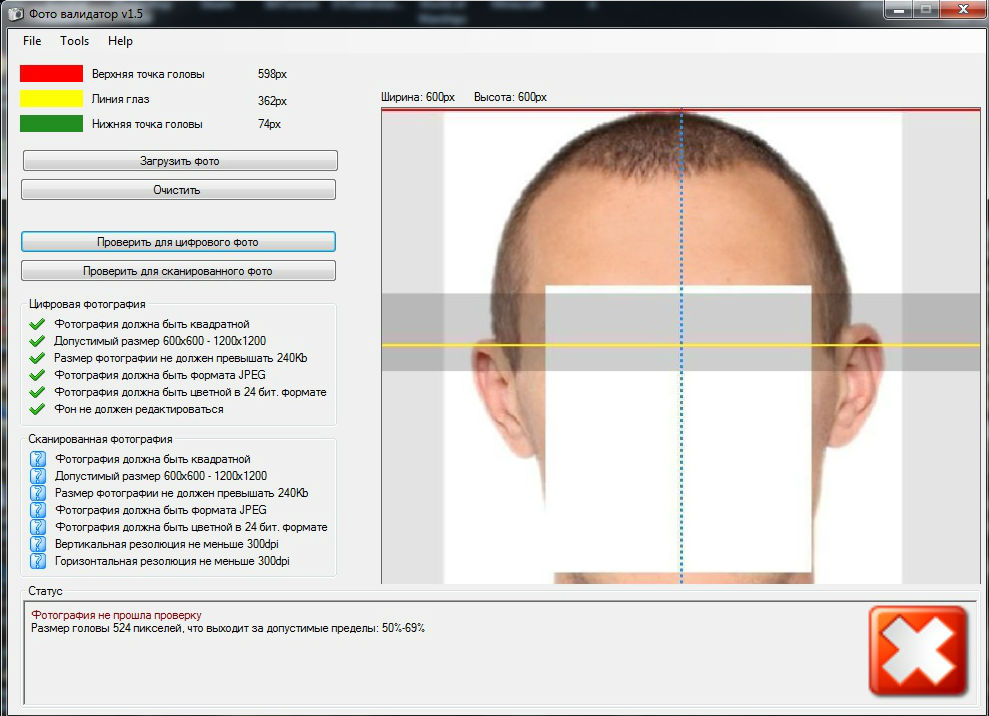Click the 'Верхняя точка головы' label
Image resolution: width=989 pixels, height=716 pixels.
(x=148, y=74)
